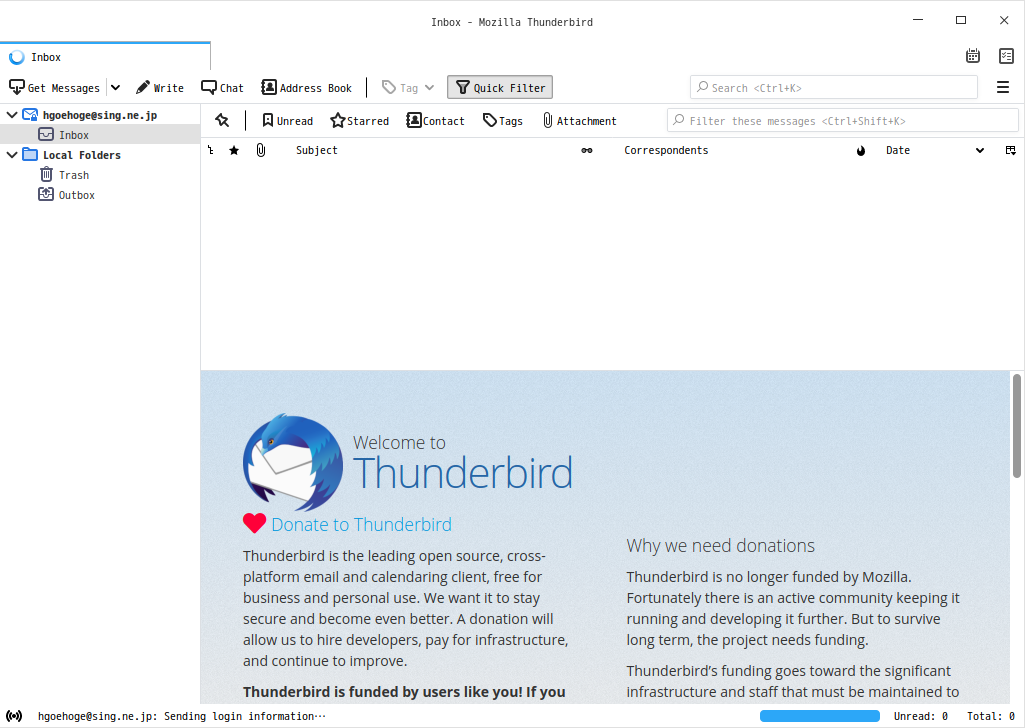Click the welcome page vertical scrollbar
This screenshot has height=728, width=1025.
[x=1017, y=426]
